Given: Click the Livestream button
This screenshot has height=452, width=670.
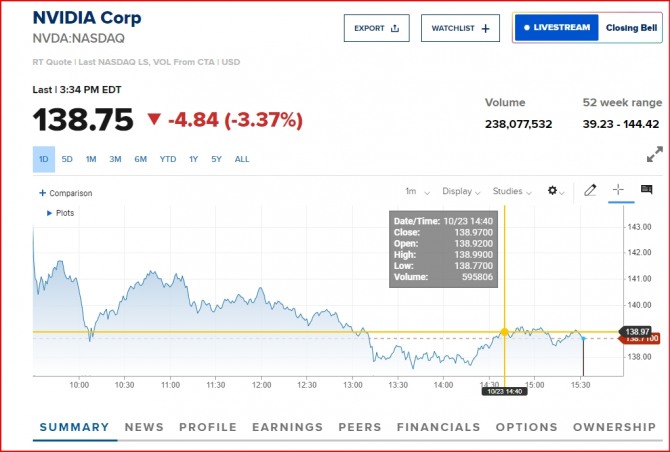Looking at the screenshot, I should click(557, 28).
